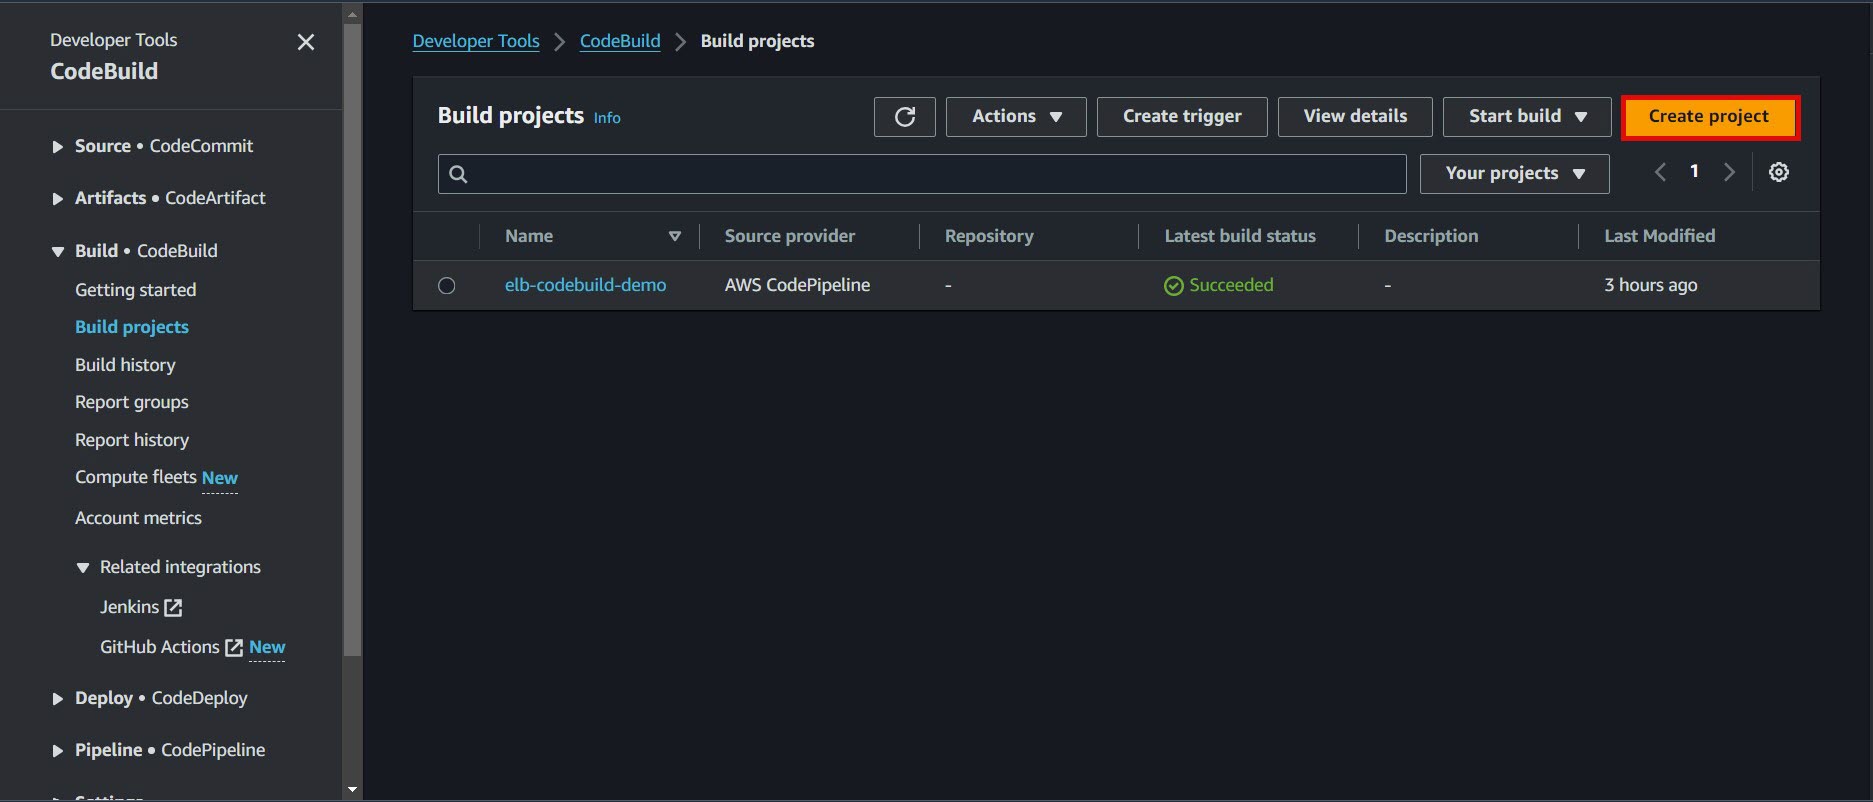Open GitHub Actions integration link
Image resolution: width=1873 pixels, height=802 pixels.
(159, 647)
